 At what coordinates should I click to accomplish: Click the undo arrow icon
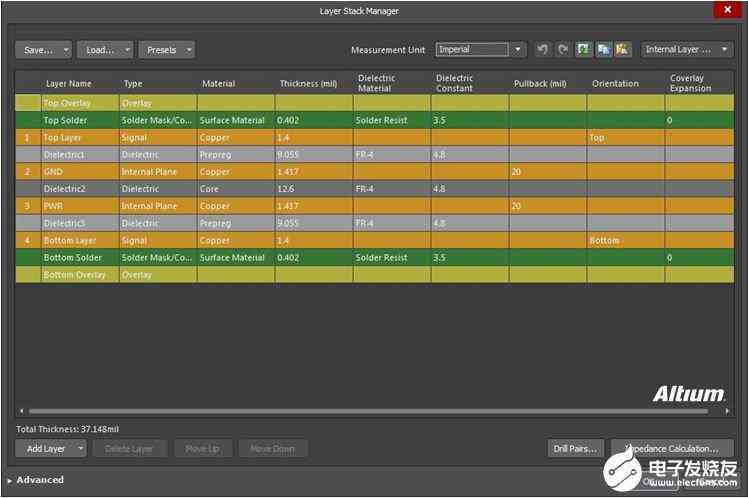[x=542, y=50]
